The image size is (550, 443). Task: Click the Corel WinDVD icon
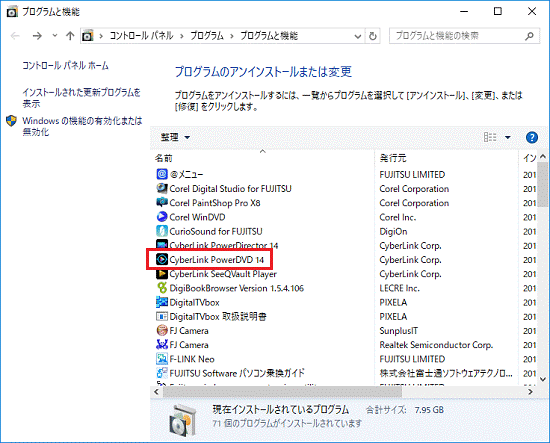[x=162, y=217]
